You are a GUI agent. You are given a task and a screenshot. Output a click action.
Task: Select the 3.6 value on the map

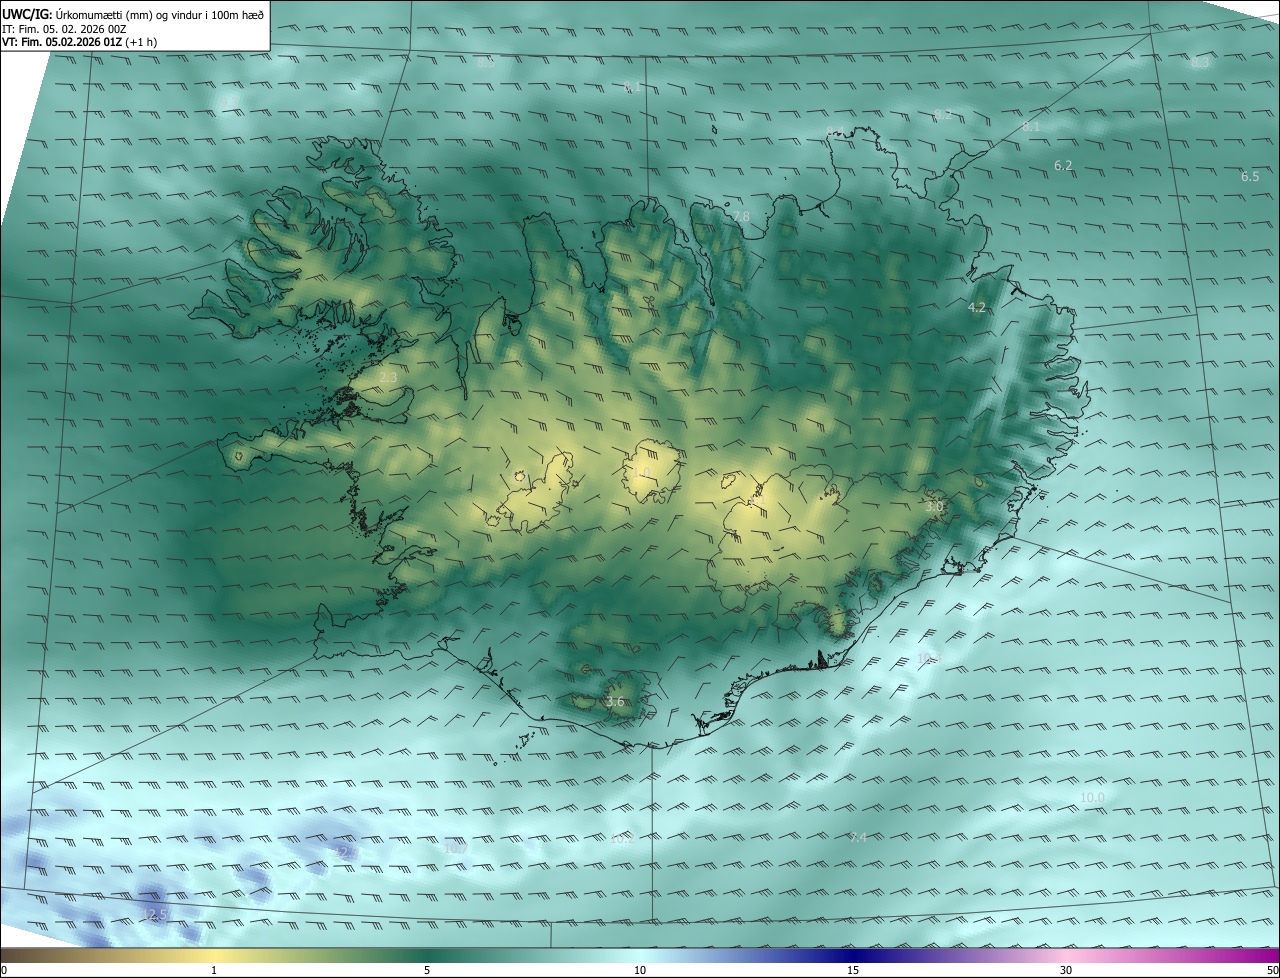click(x=615, y=702)
